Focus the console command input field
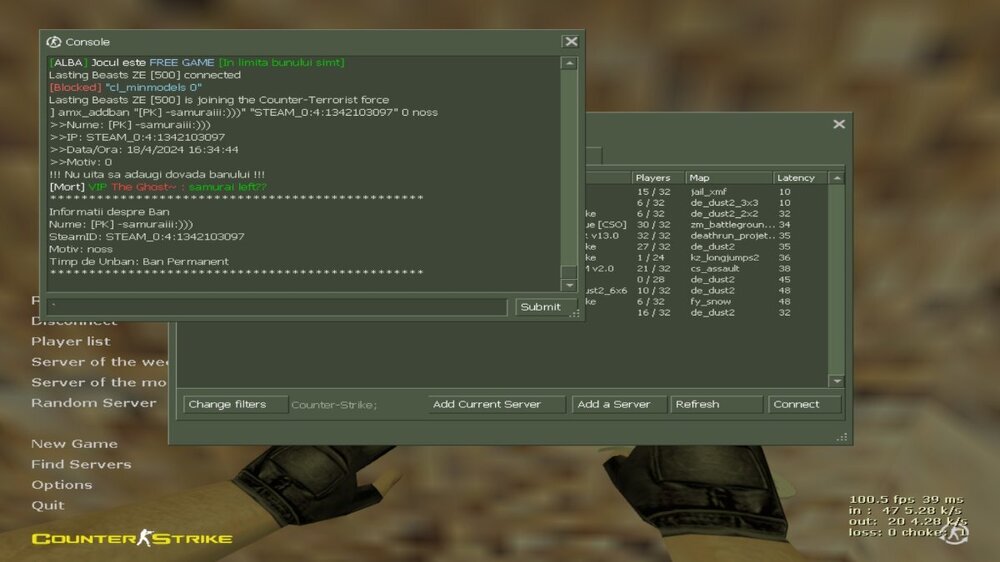The image size is (1000, 562). coord(277,307)
